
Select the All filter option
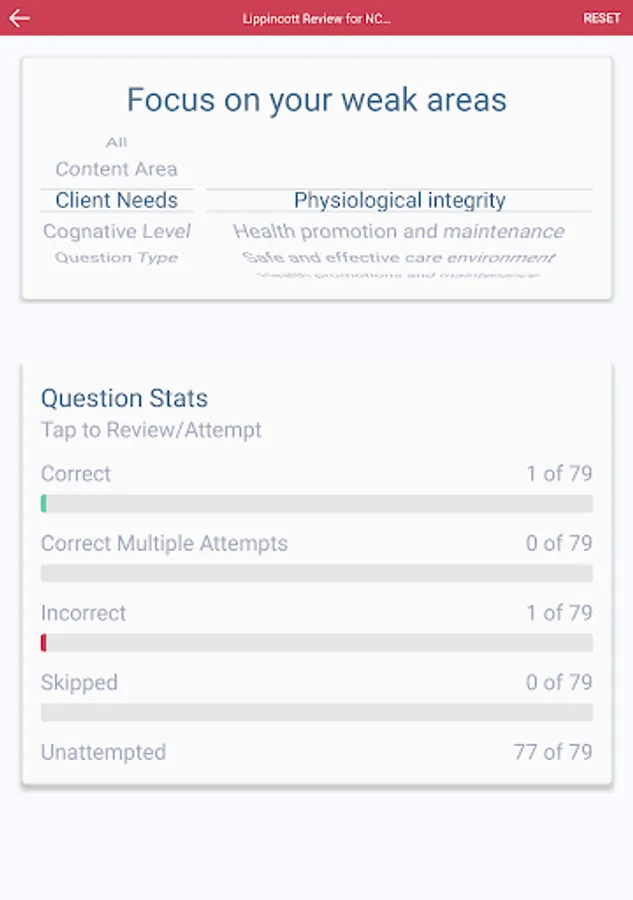click(116, 142)
